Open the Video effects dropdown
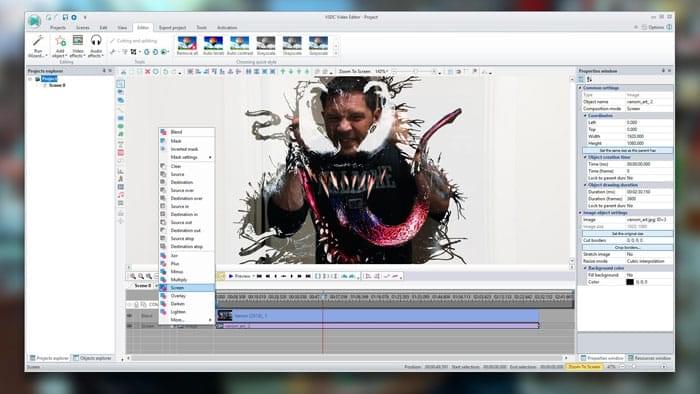The height and width of the screenshot is (394, 700). (78, 46)
